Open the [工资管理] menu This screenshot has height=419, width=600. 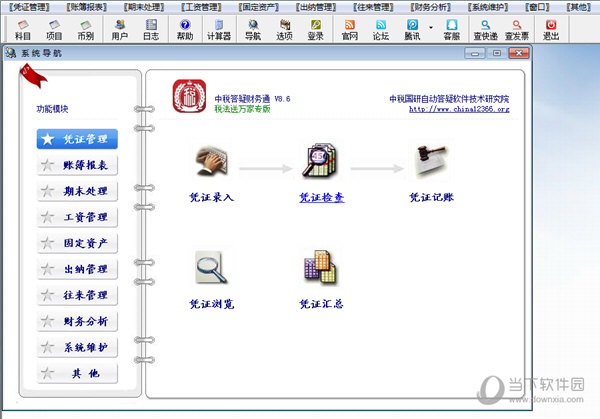click(201, 7)
